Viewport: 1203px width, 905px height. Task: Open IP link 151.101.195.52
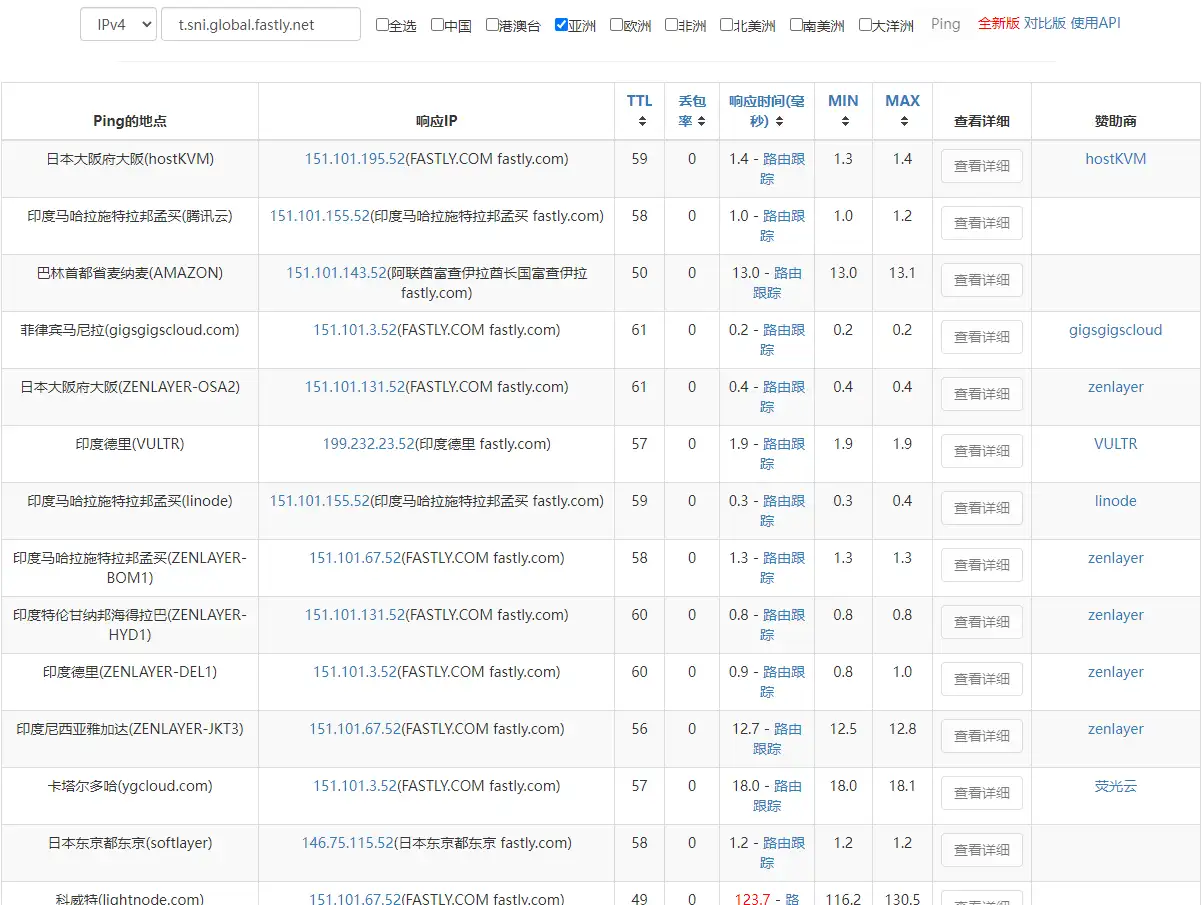(x=355, y=159)
